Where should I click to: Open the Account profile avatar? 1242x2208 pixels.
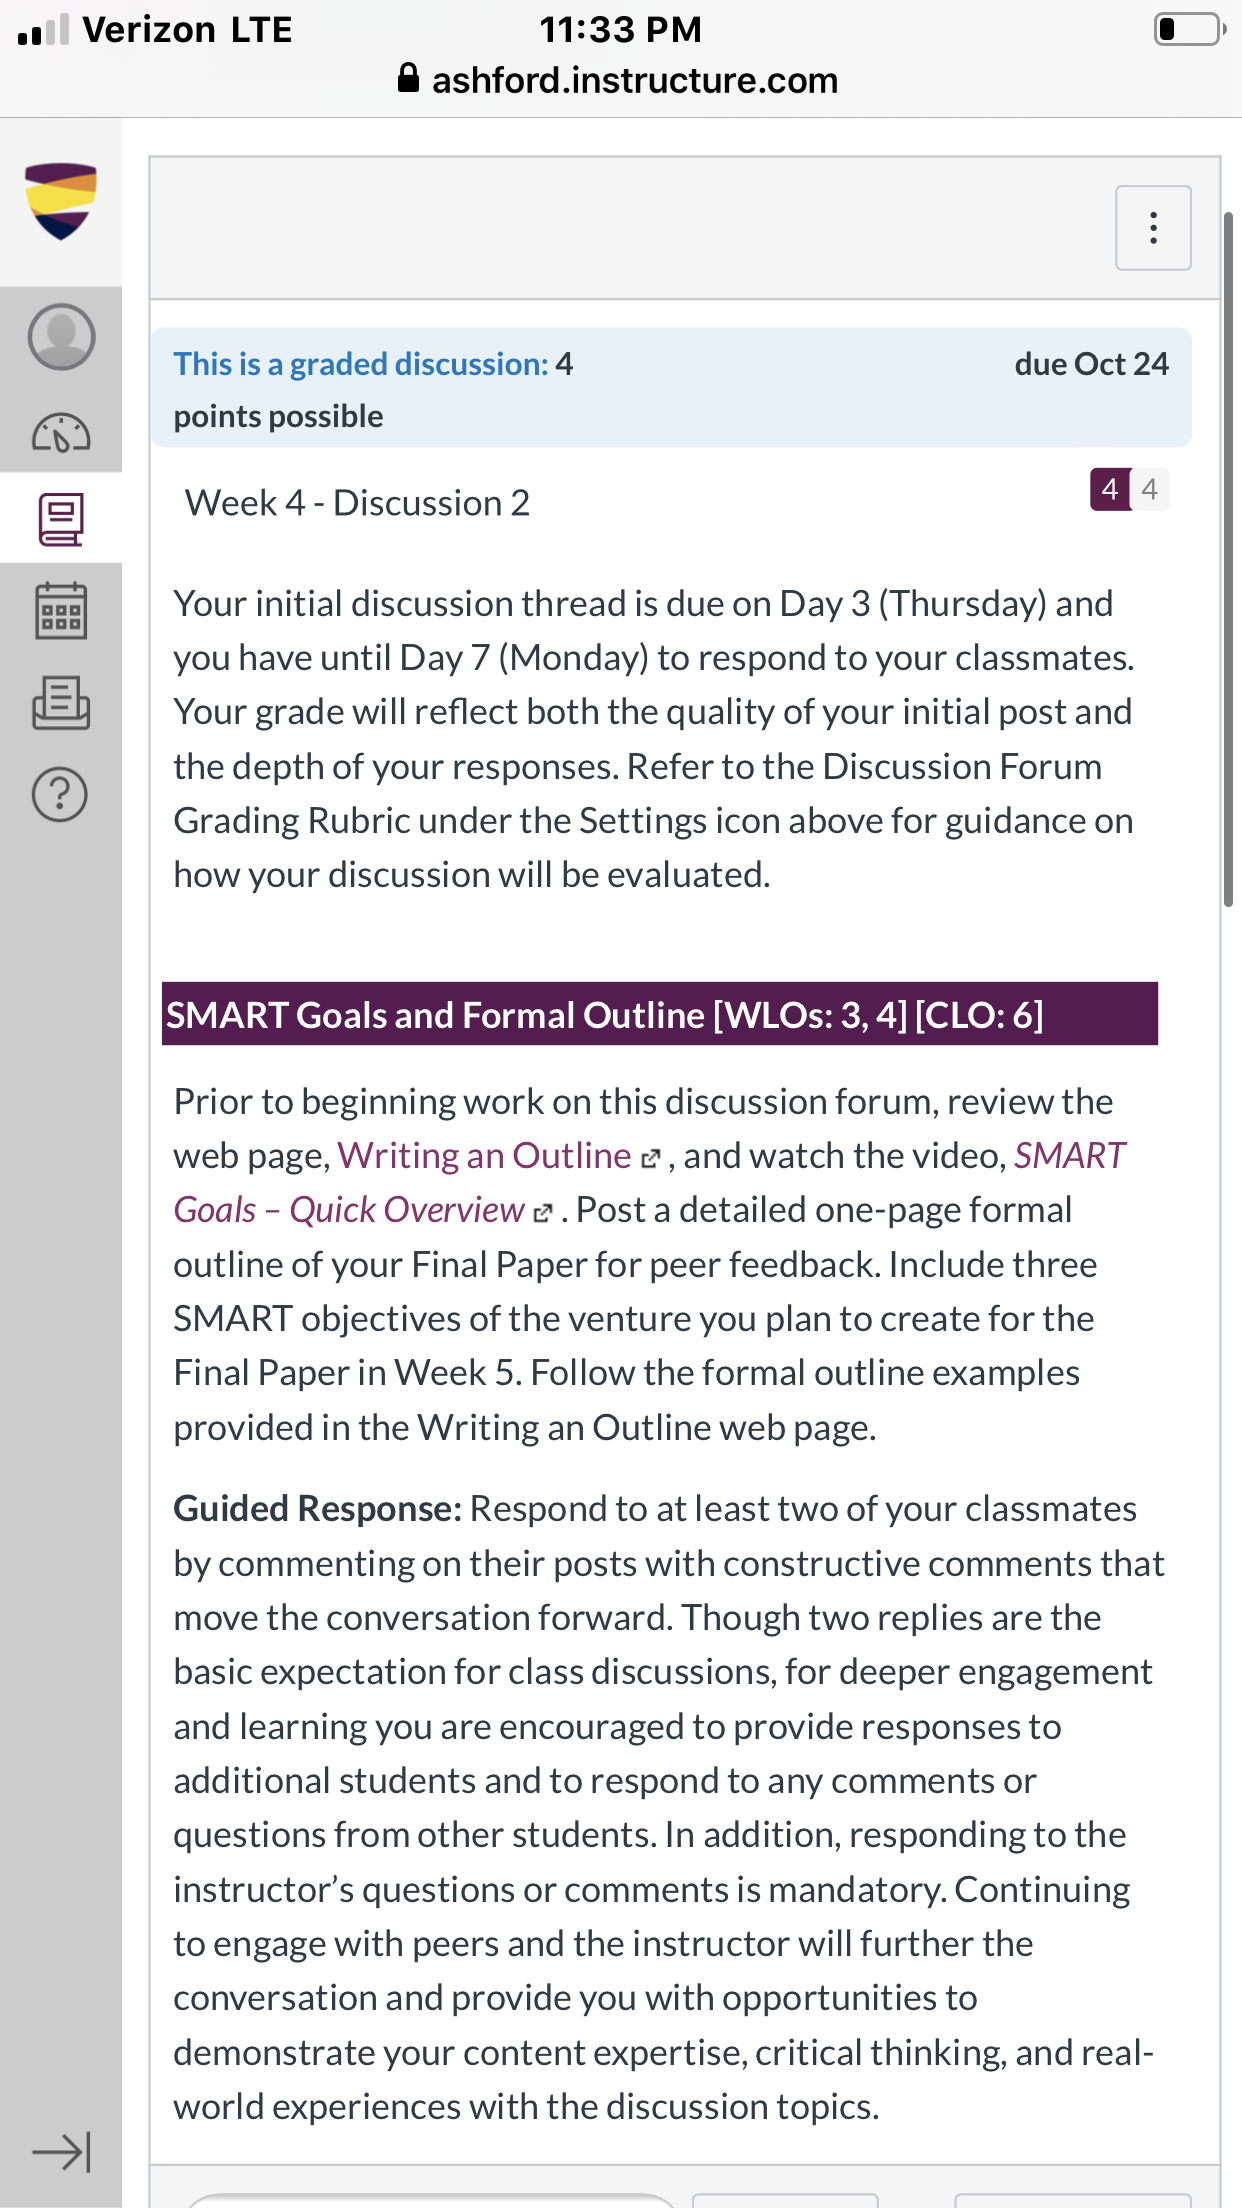[61, 336]
